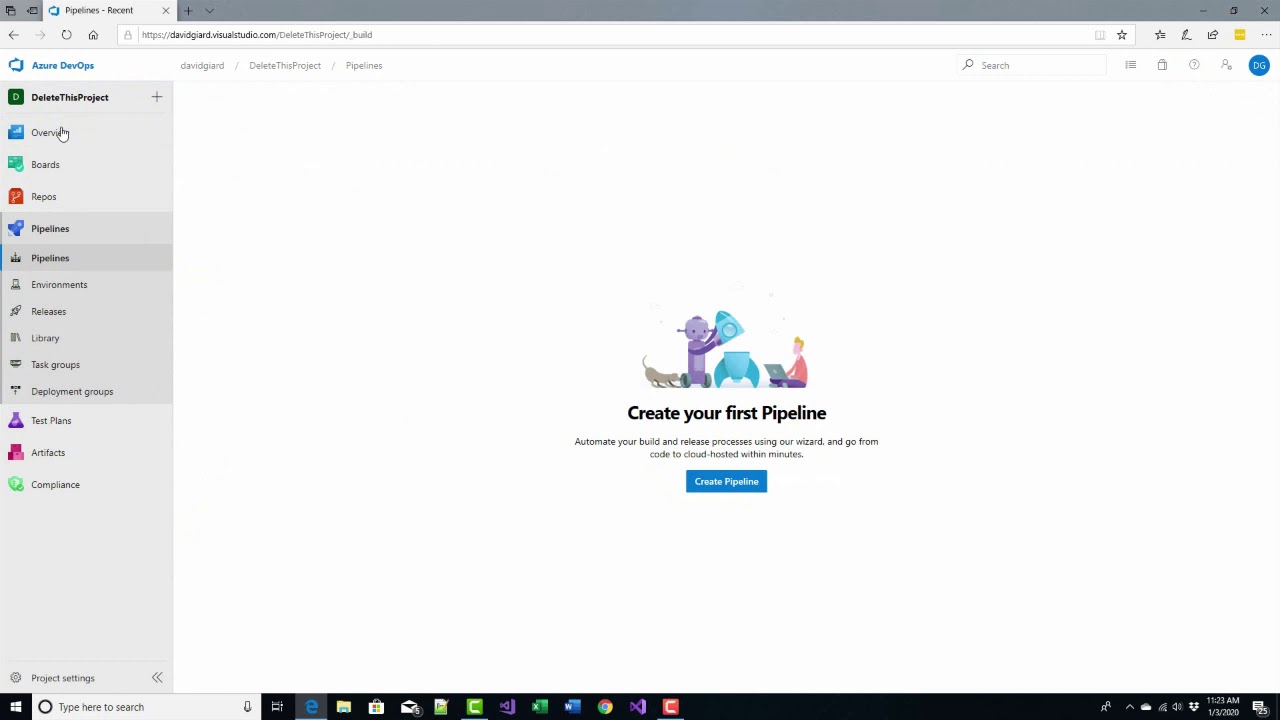Open Releases under Pipelines
Image resolution: width=1280 pixels, height=720 pixels.
tap(86, 311)
